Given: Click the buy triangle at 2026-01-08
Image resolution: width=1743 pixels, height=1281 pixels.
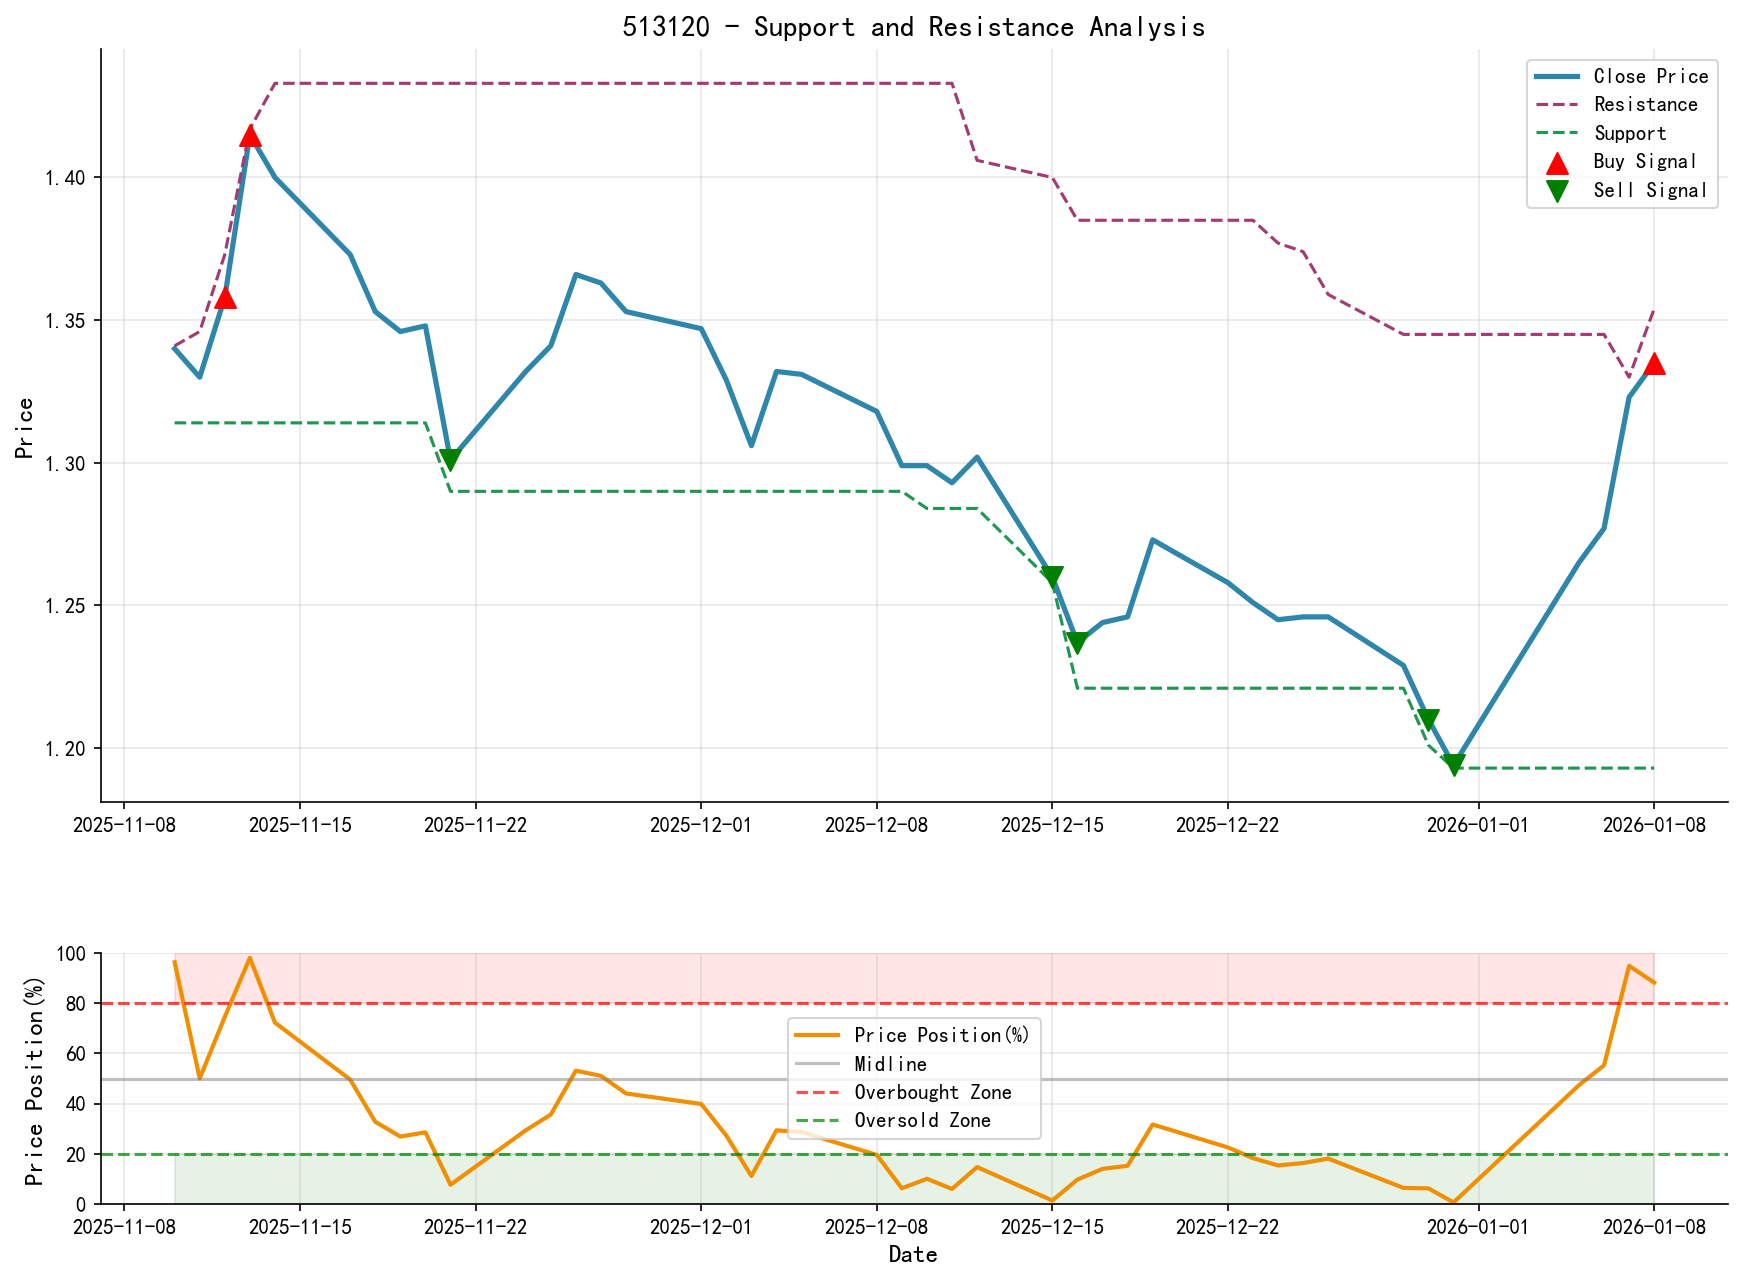Looking at the screenshot, I should [1655, 364].
